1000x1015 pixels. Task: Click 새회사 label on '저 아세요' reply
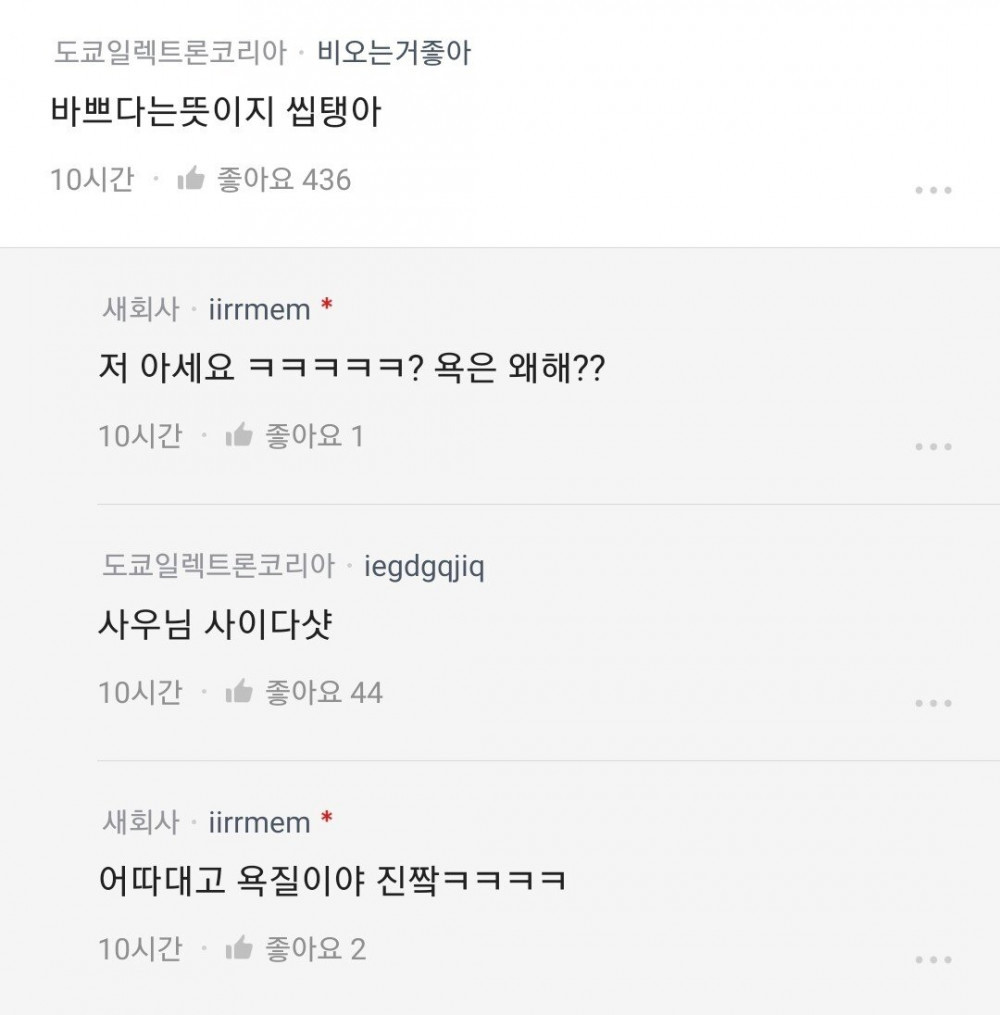tap(141, 309)
